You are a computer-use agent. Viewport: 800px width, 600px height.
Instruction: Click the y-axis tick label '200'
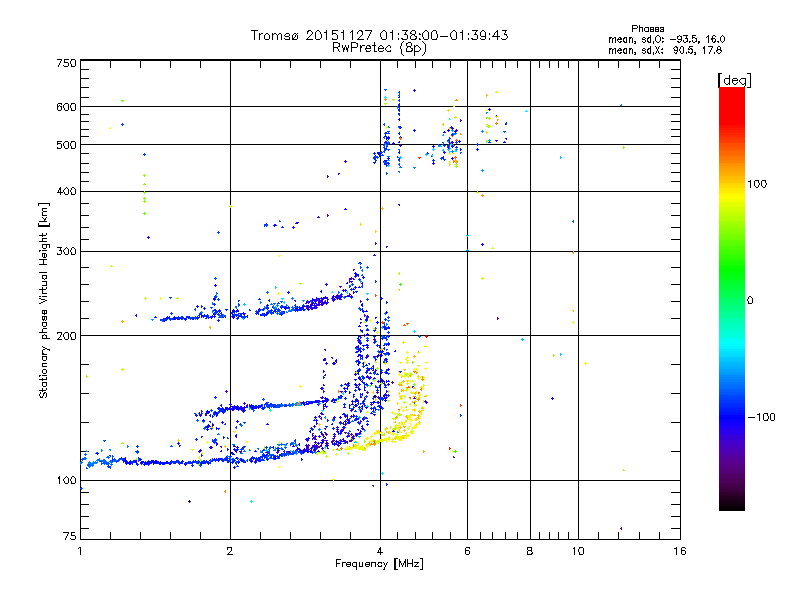pyautogui.click(x=66, y=336)
